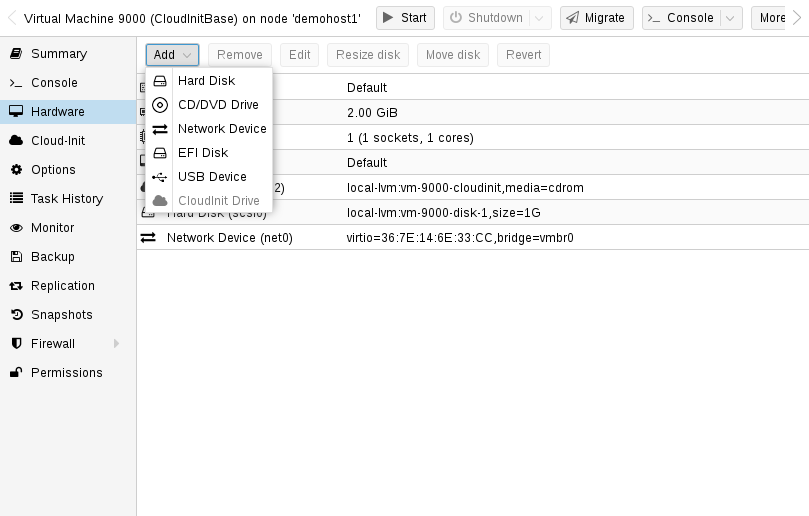Click the USB Device icon in menu
809x516 pixels.
[x=160, y=177]
